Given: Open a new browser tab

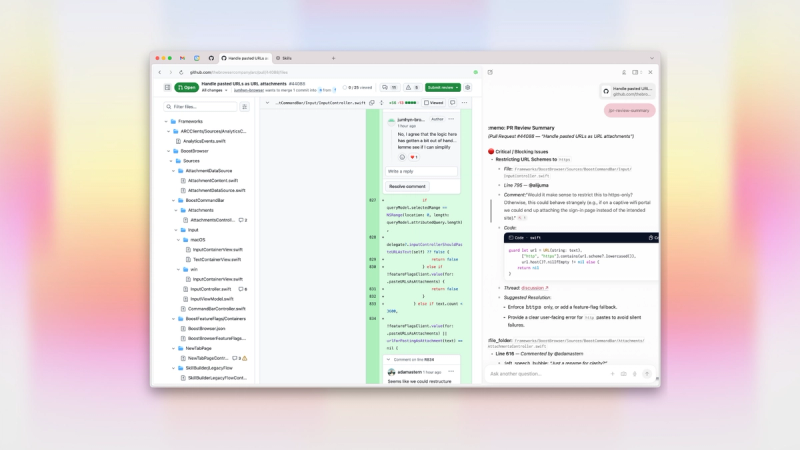Looking at the screenshot, I should tap(333, 58).
